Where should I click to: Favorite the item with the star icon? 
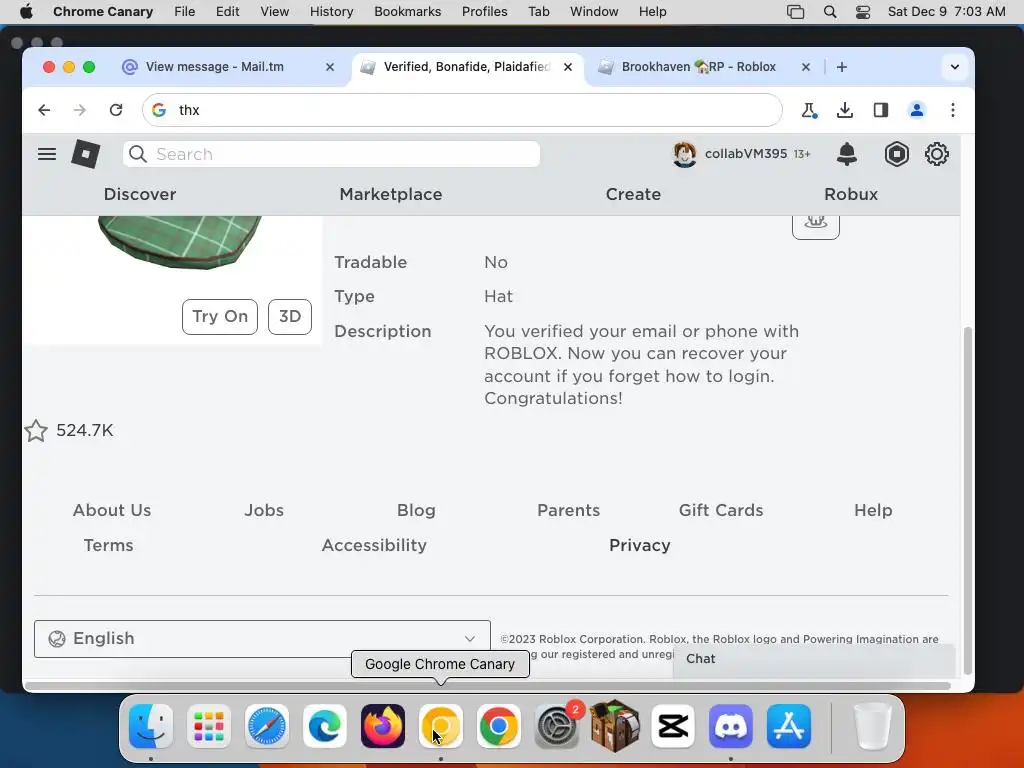tap(36, 430)
